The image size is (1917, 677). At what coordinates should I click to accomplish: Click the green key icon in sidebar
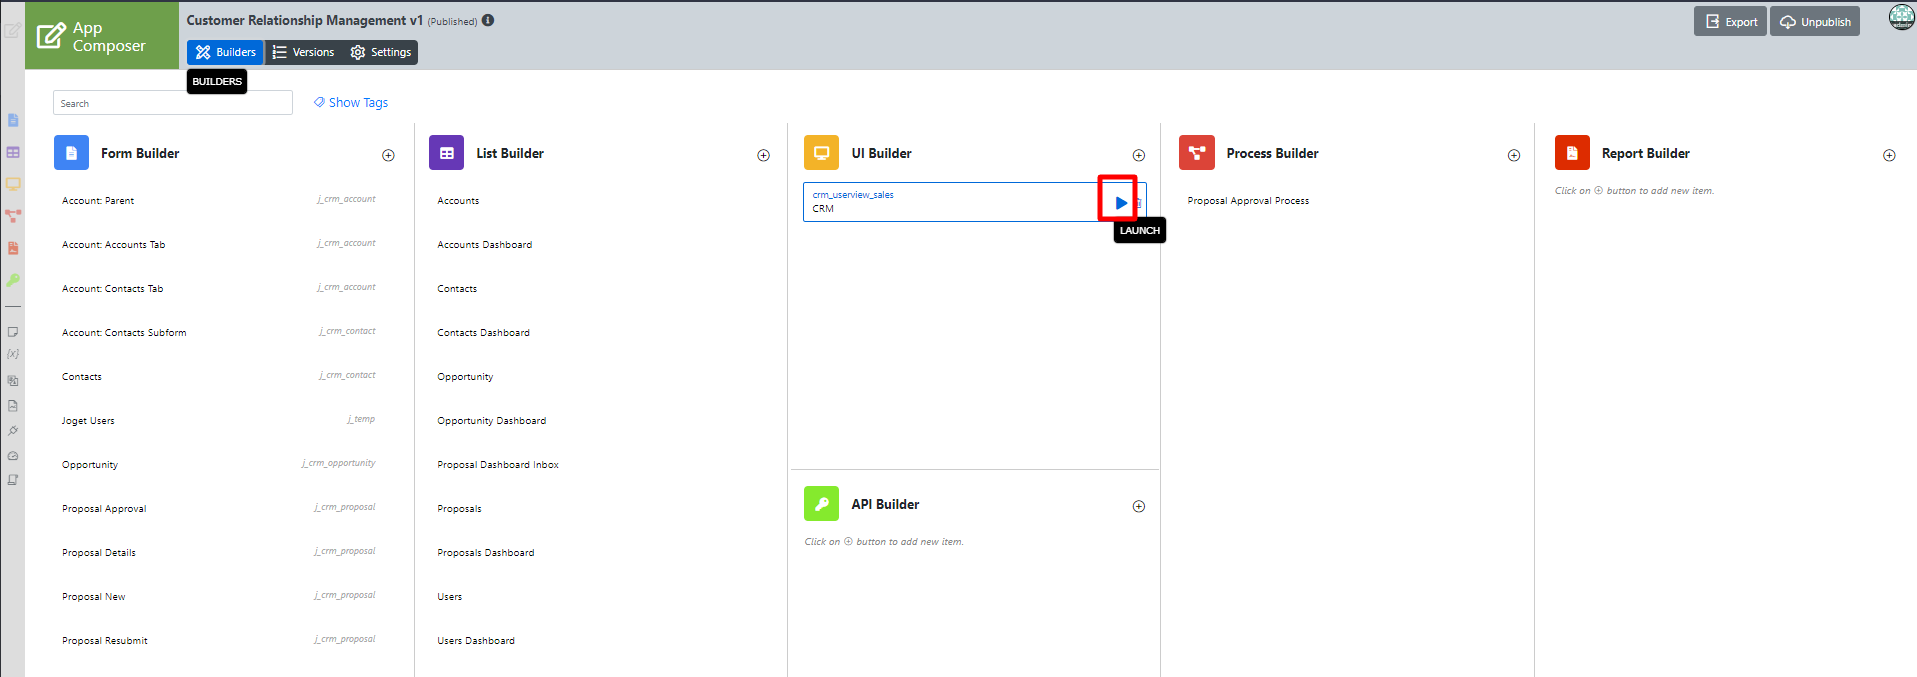point(13,280)
